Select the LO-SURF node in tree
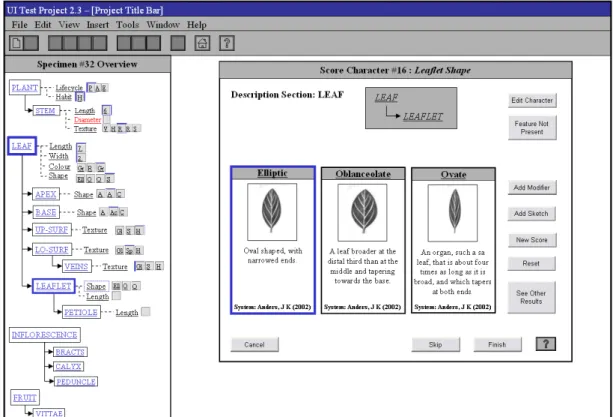613x417 pixels. pyautogui.click(x=52, y=249)
